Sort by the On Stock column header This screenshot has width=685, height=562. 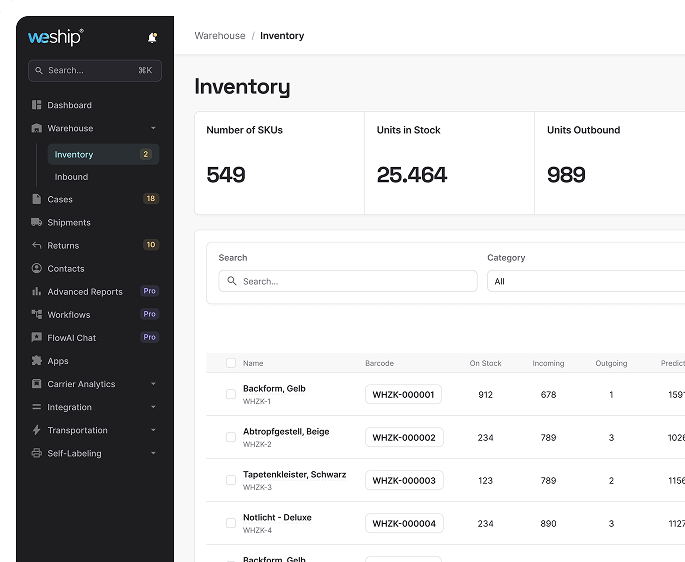tap(485, 363)
